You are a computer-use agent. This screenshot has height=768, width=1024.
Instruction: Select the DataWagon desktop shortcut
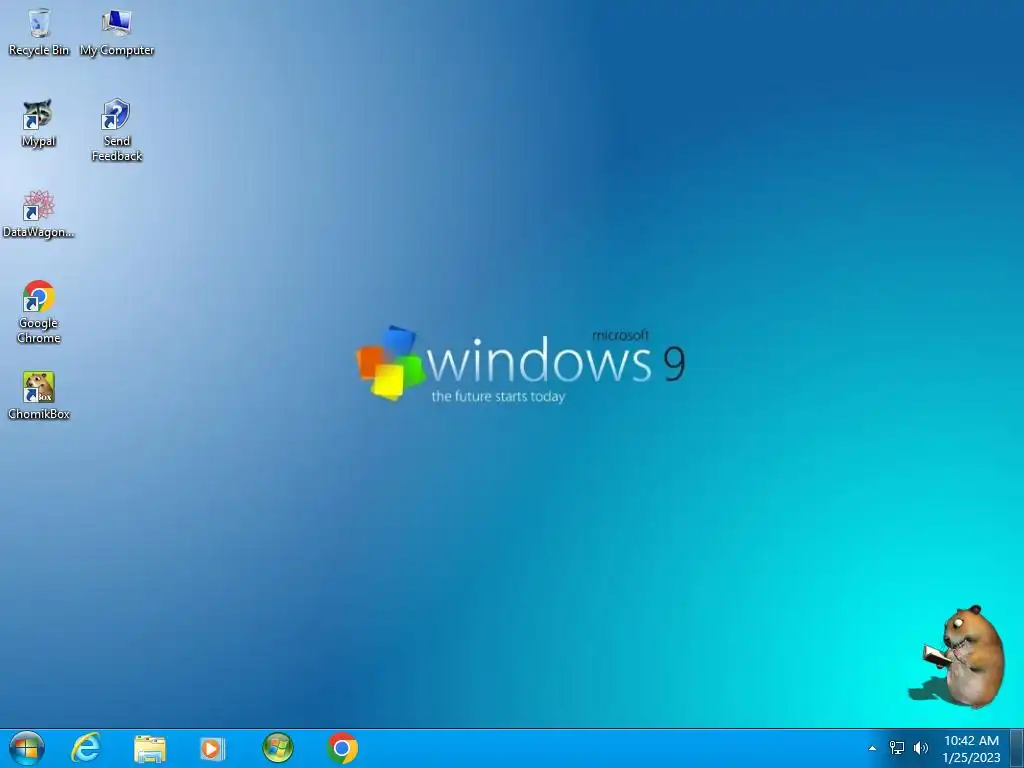39,214
